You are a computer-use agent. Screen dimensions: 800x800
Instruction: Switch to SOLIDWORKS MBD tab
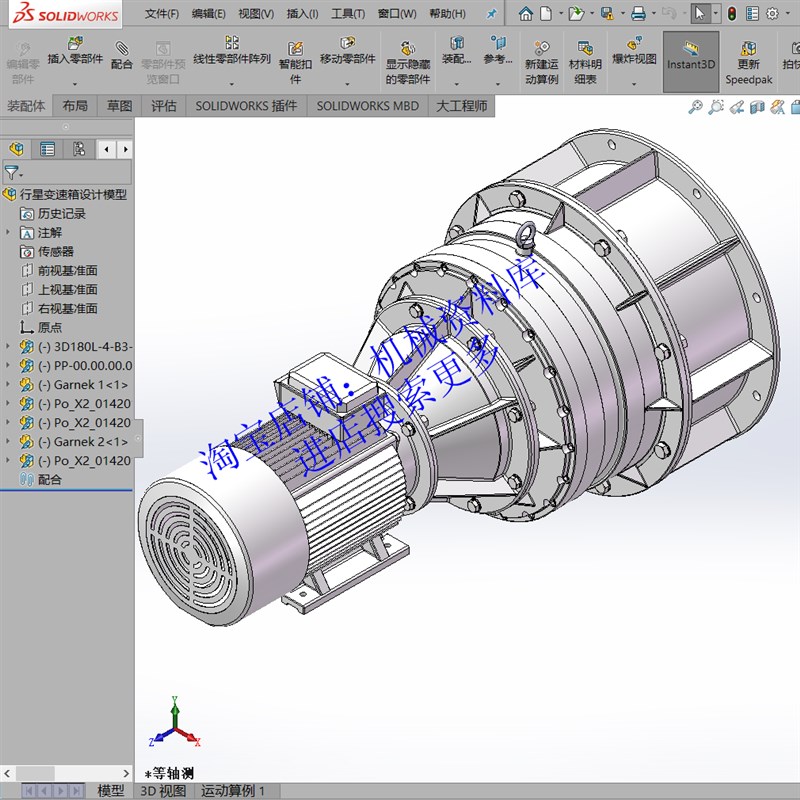368,106
